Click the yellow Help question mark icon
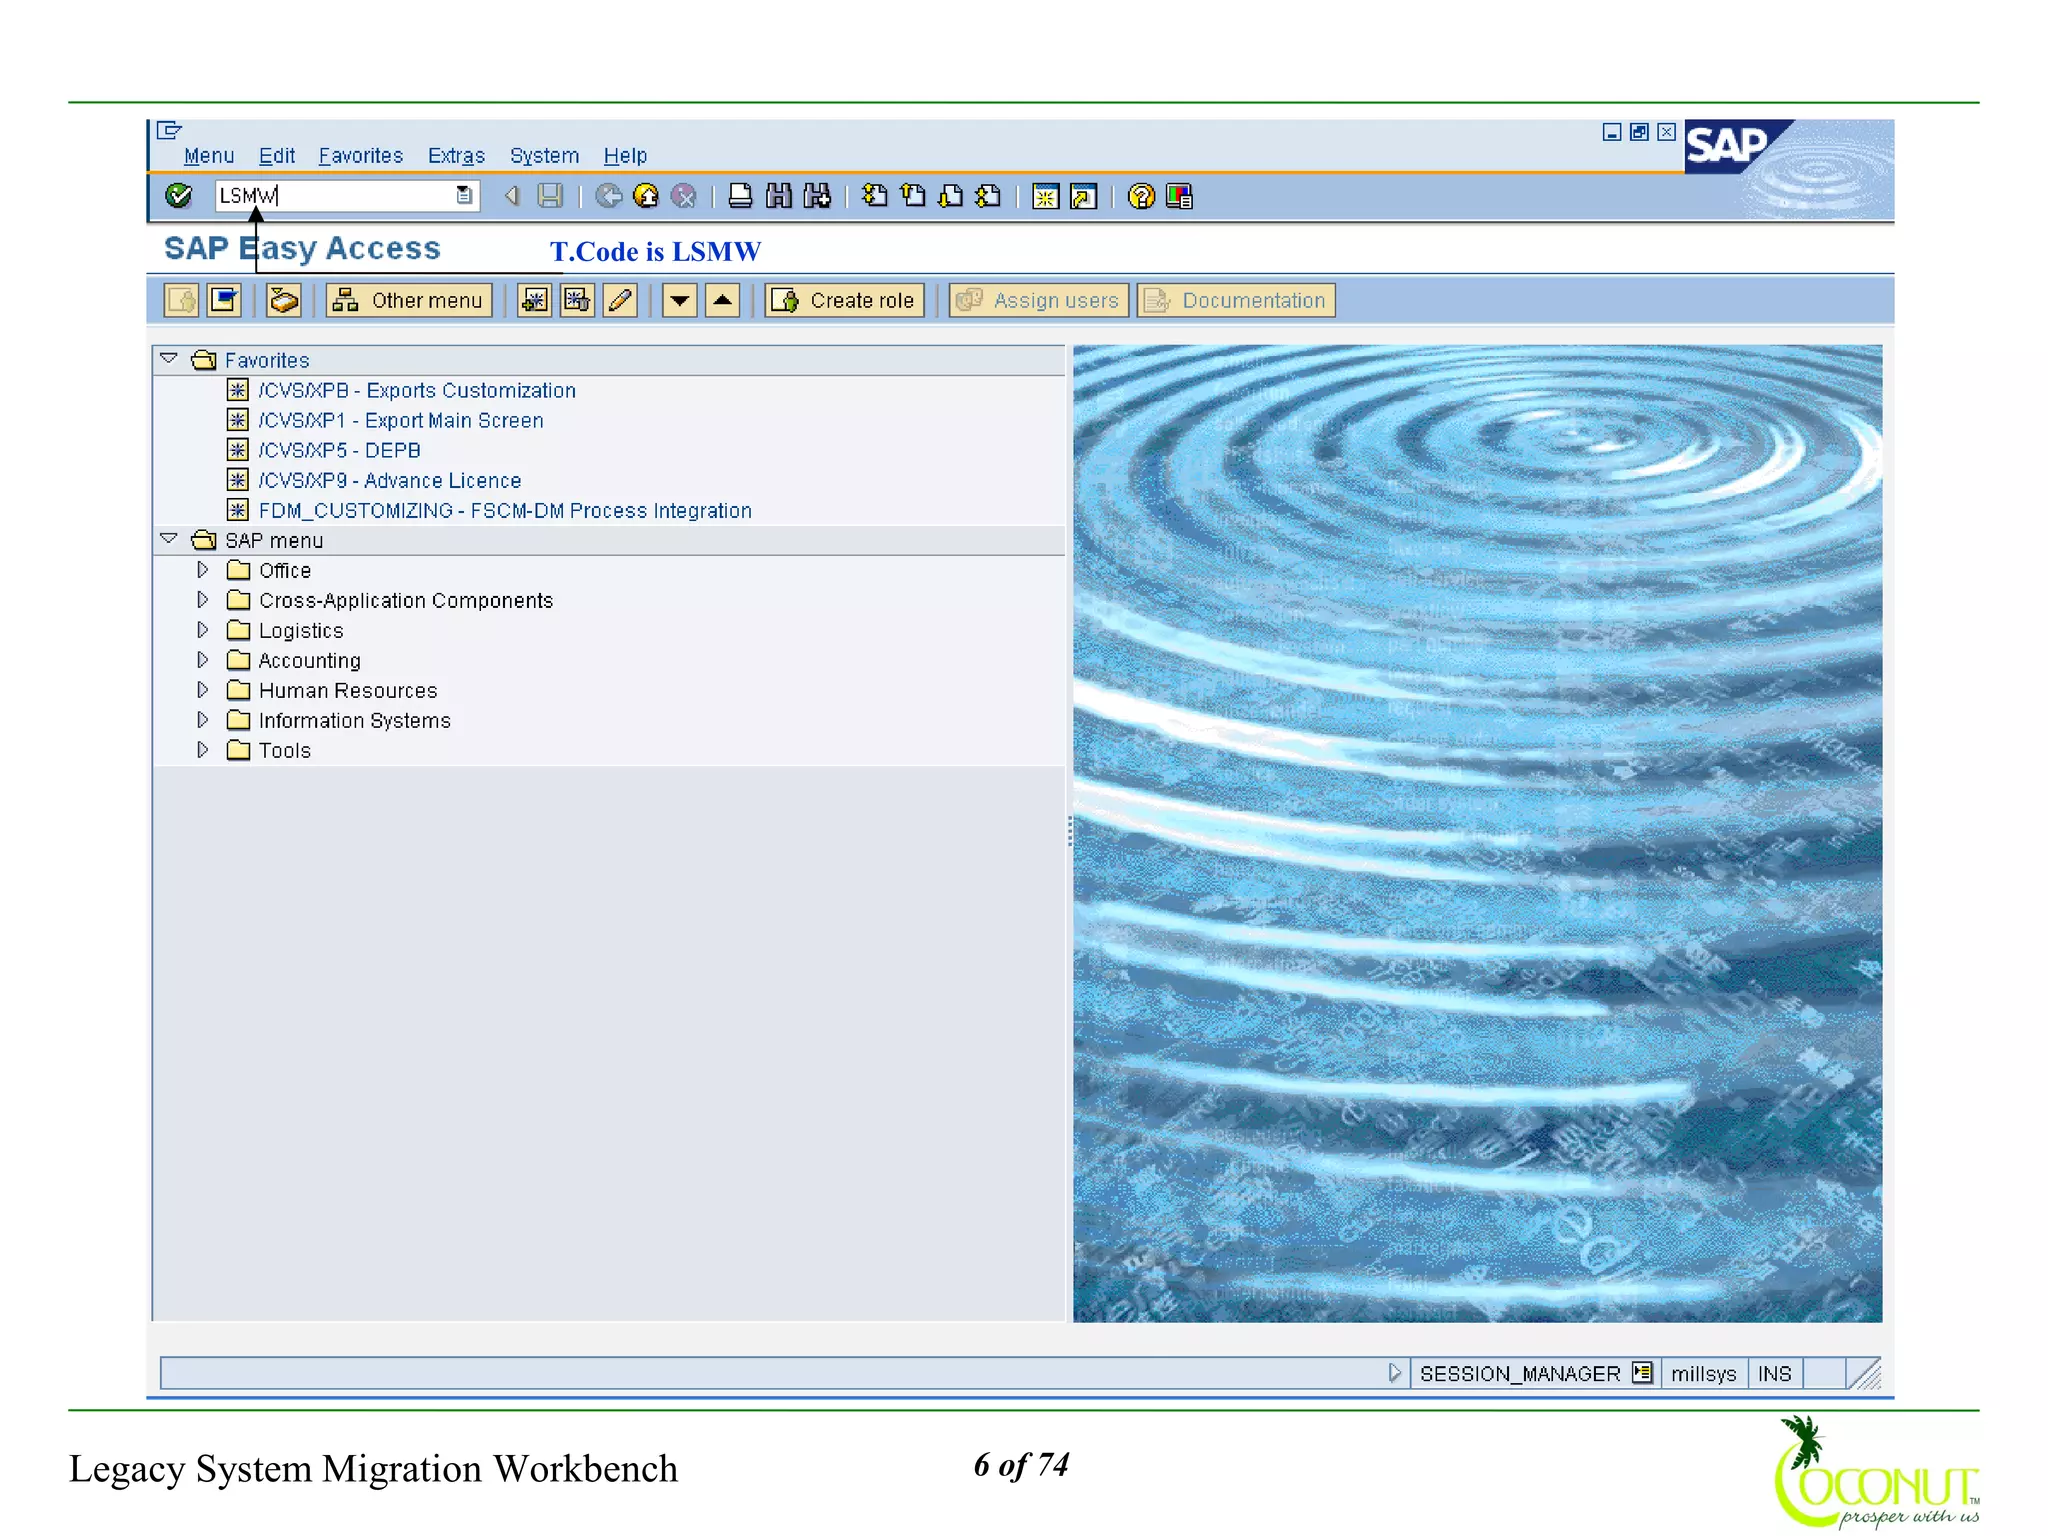 1141,196
